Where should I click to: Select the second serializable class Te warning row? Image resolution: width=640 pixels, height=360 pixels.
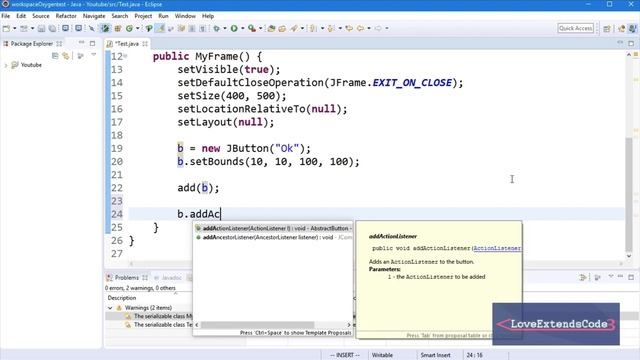[x=163, y=324]
